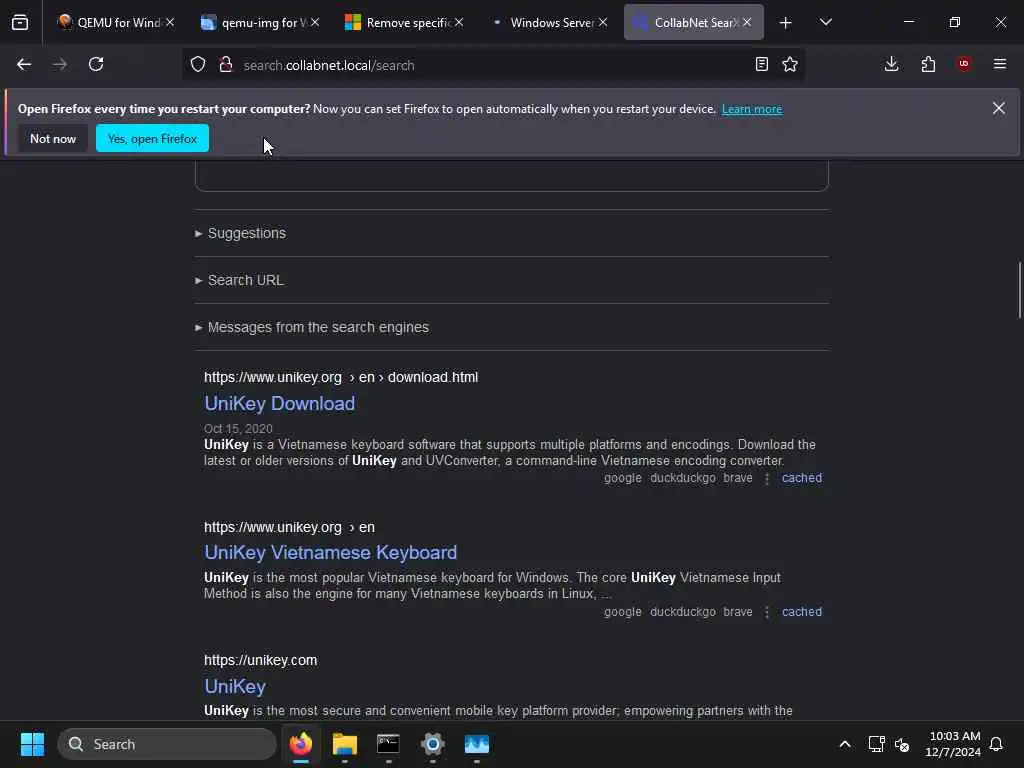The height and width of the screenshot is (768, 1024).
Task: Bookmark this page with star
Action: [x=790, y=65]
